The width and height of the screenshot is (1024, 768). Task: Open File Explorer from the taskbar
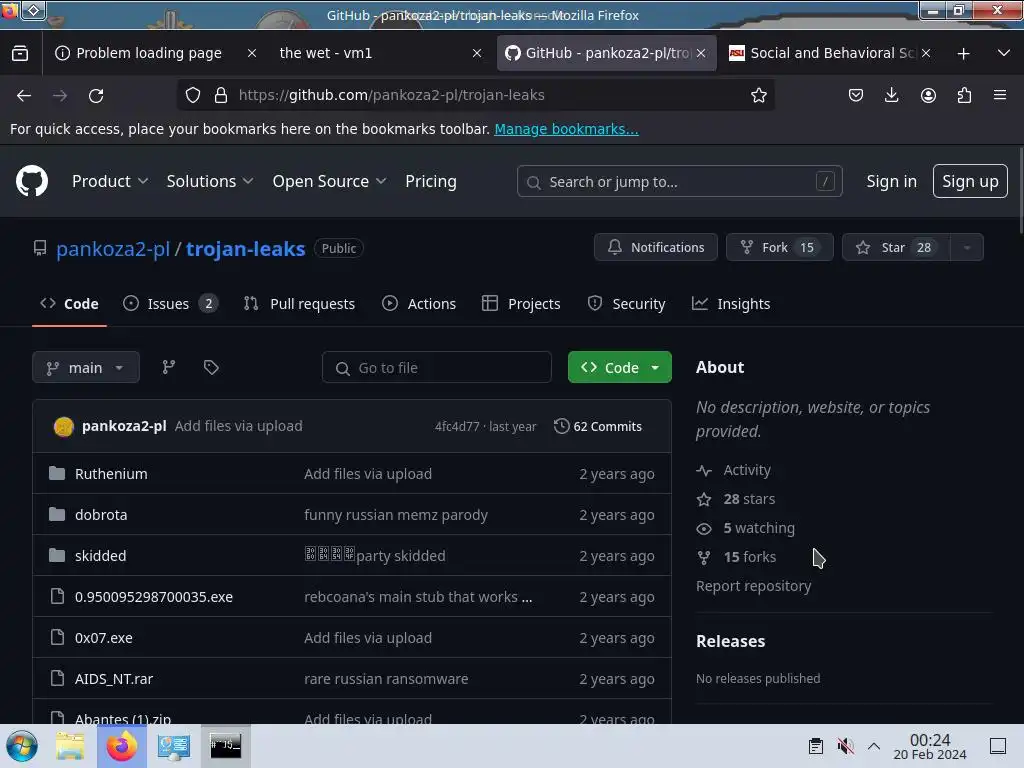(70, 746)
